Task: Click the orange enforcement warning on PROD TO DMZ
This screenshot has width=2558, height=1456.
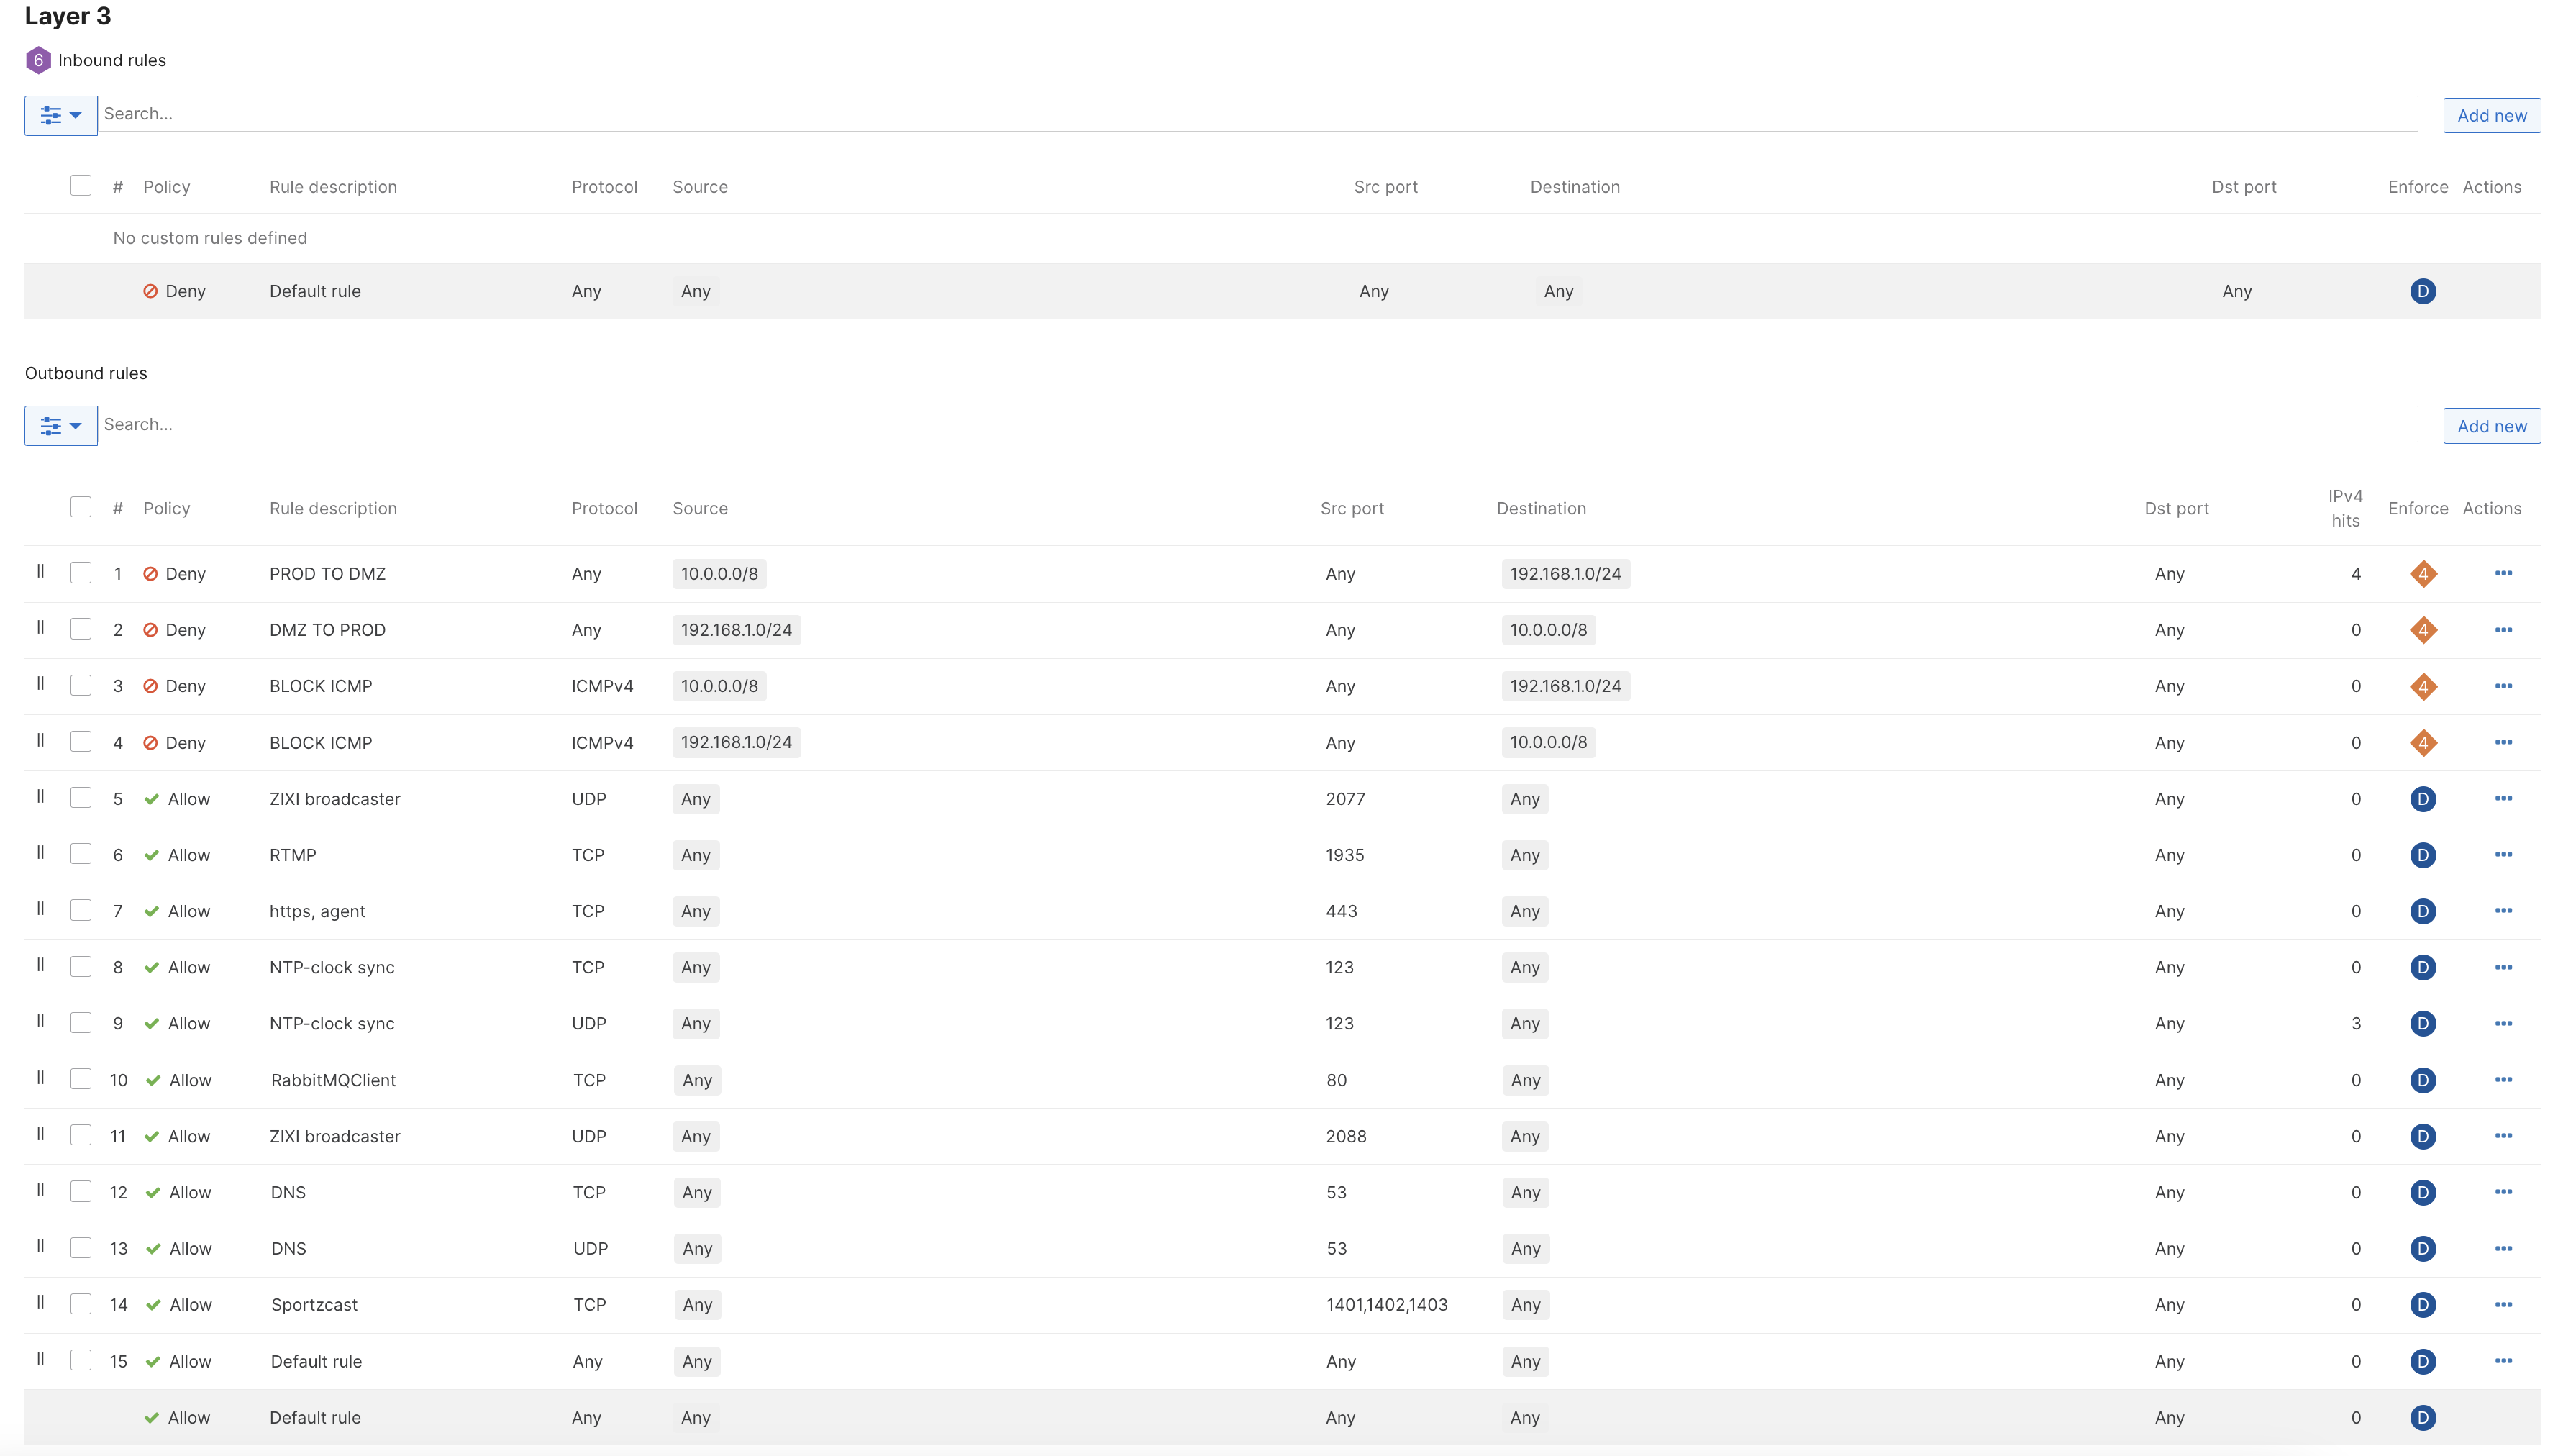Action: pyautogui.click(x=2424, y=573)
